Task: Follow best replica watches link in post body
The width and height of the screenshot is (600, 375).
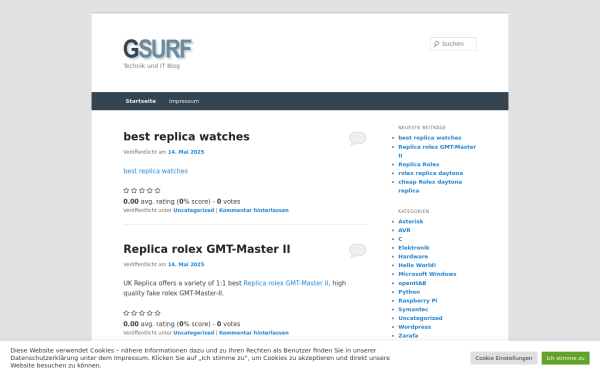Action: (x=155, y=171)
